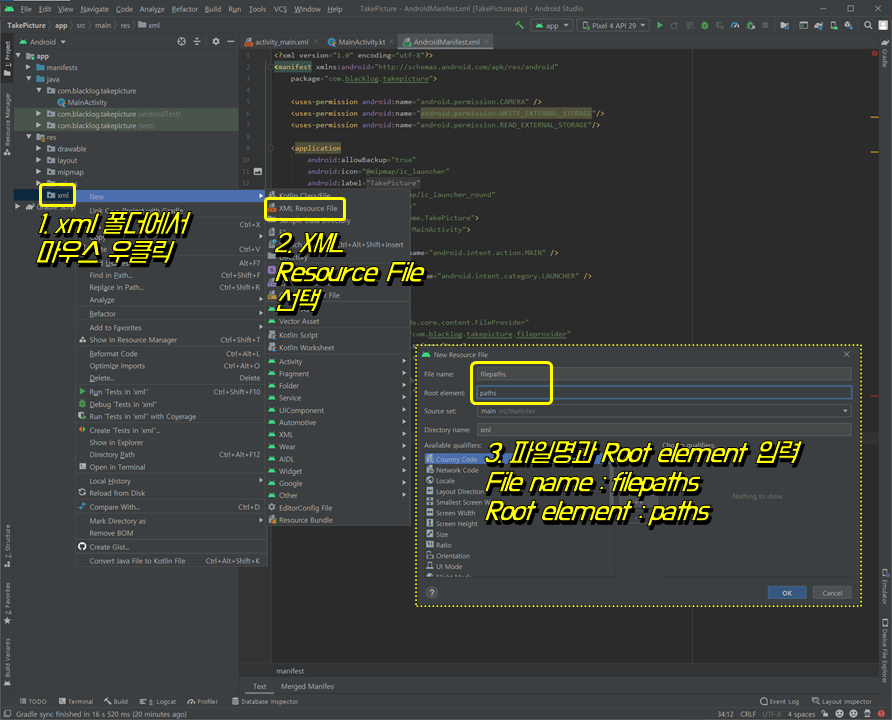Open the Logcat tool window button
The image size is (892, 720).
tap(158, 701)
